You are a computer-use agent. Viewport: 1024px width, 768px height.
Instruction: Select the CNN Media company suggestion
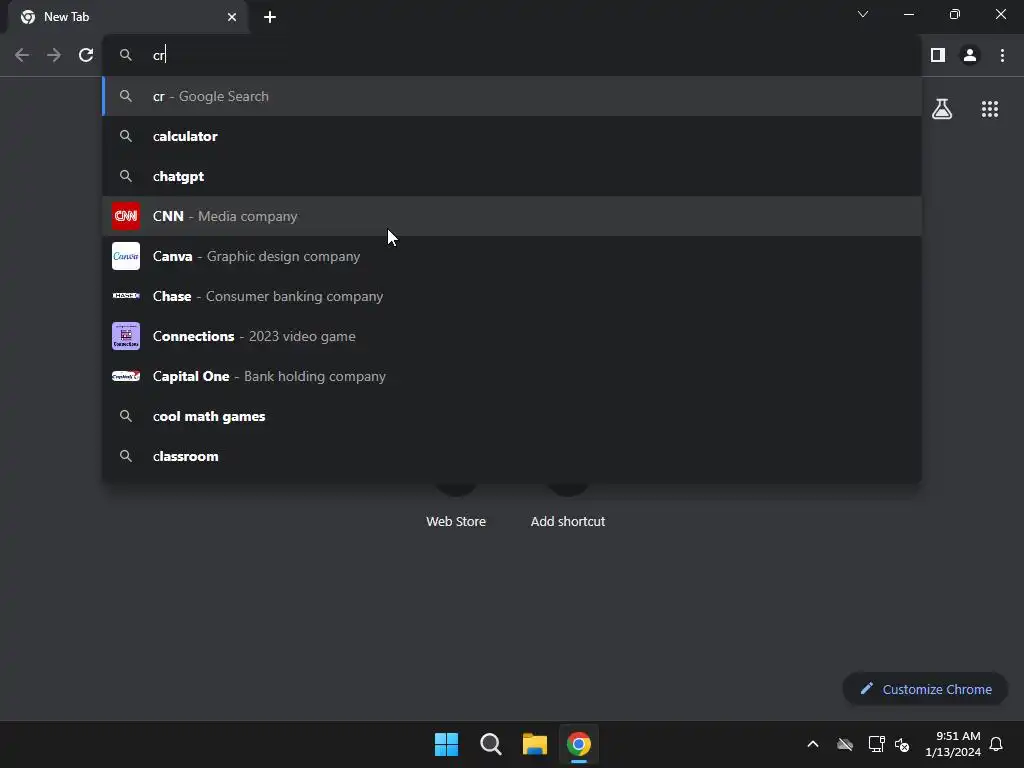pyautogui.click(x=512, y=216)
